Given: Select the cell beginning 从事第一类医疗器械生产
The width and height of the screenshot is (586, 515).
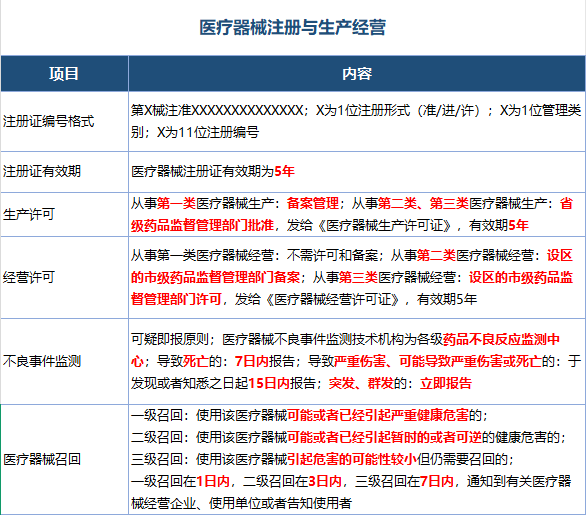Looking at the screenshot, I should click(357, 215).
